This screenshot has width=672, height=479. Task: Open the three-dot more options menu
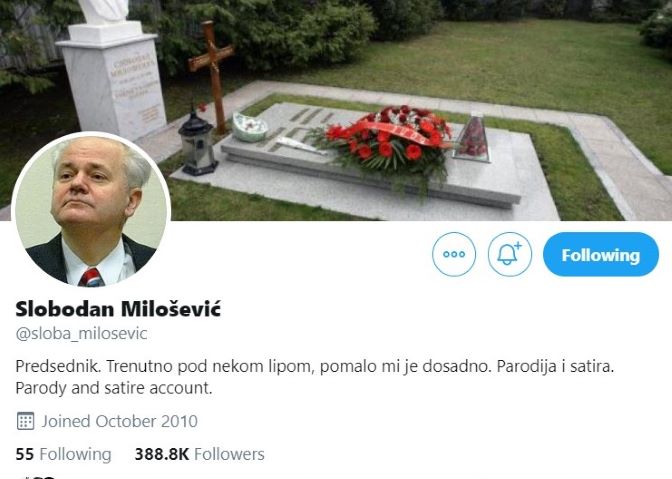(454, 254)
